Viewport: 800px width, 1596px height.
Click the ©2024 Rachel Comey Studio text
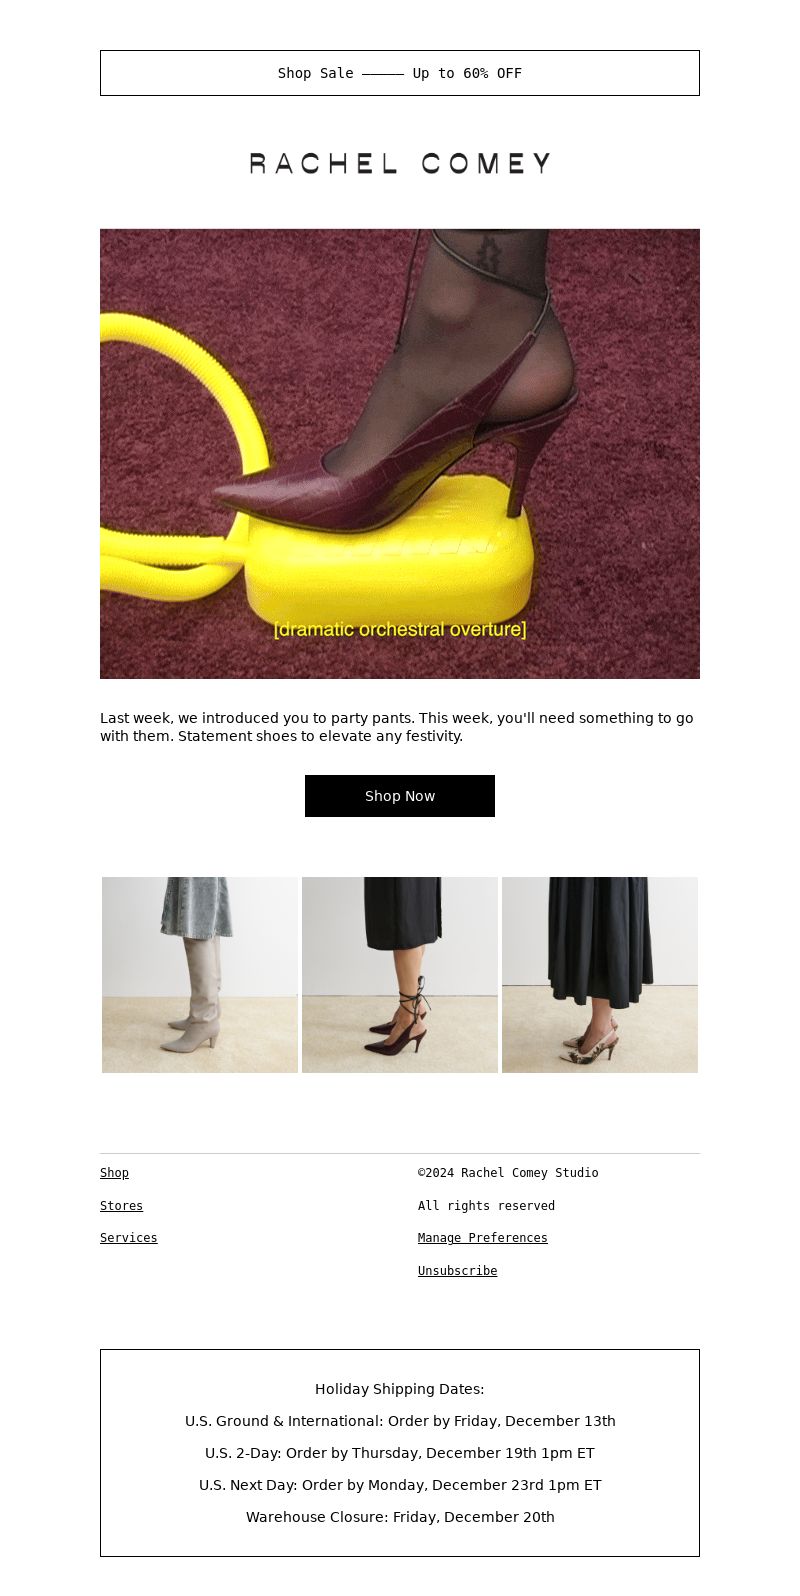click(508, 1173)
